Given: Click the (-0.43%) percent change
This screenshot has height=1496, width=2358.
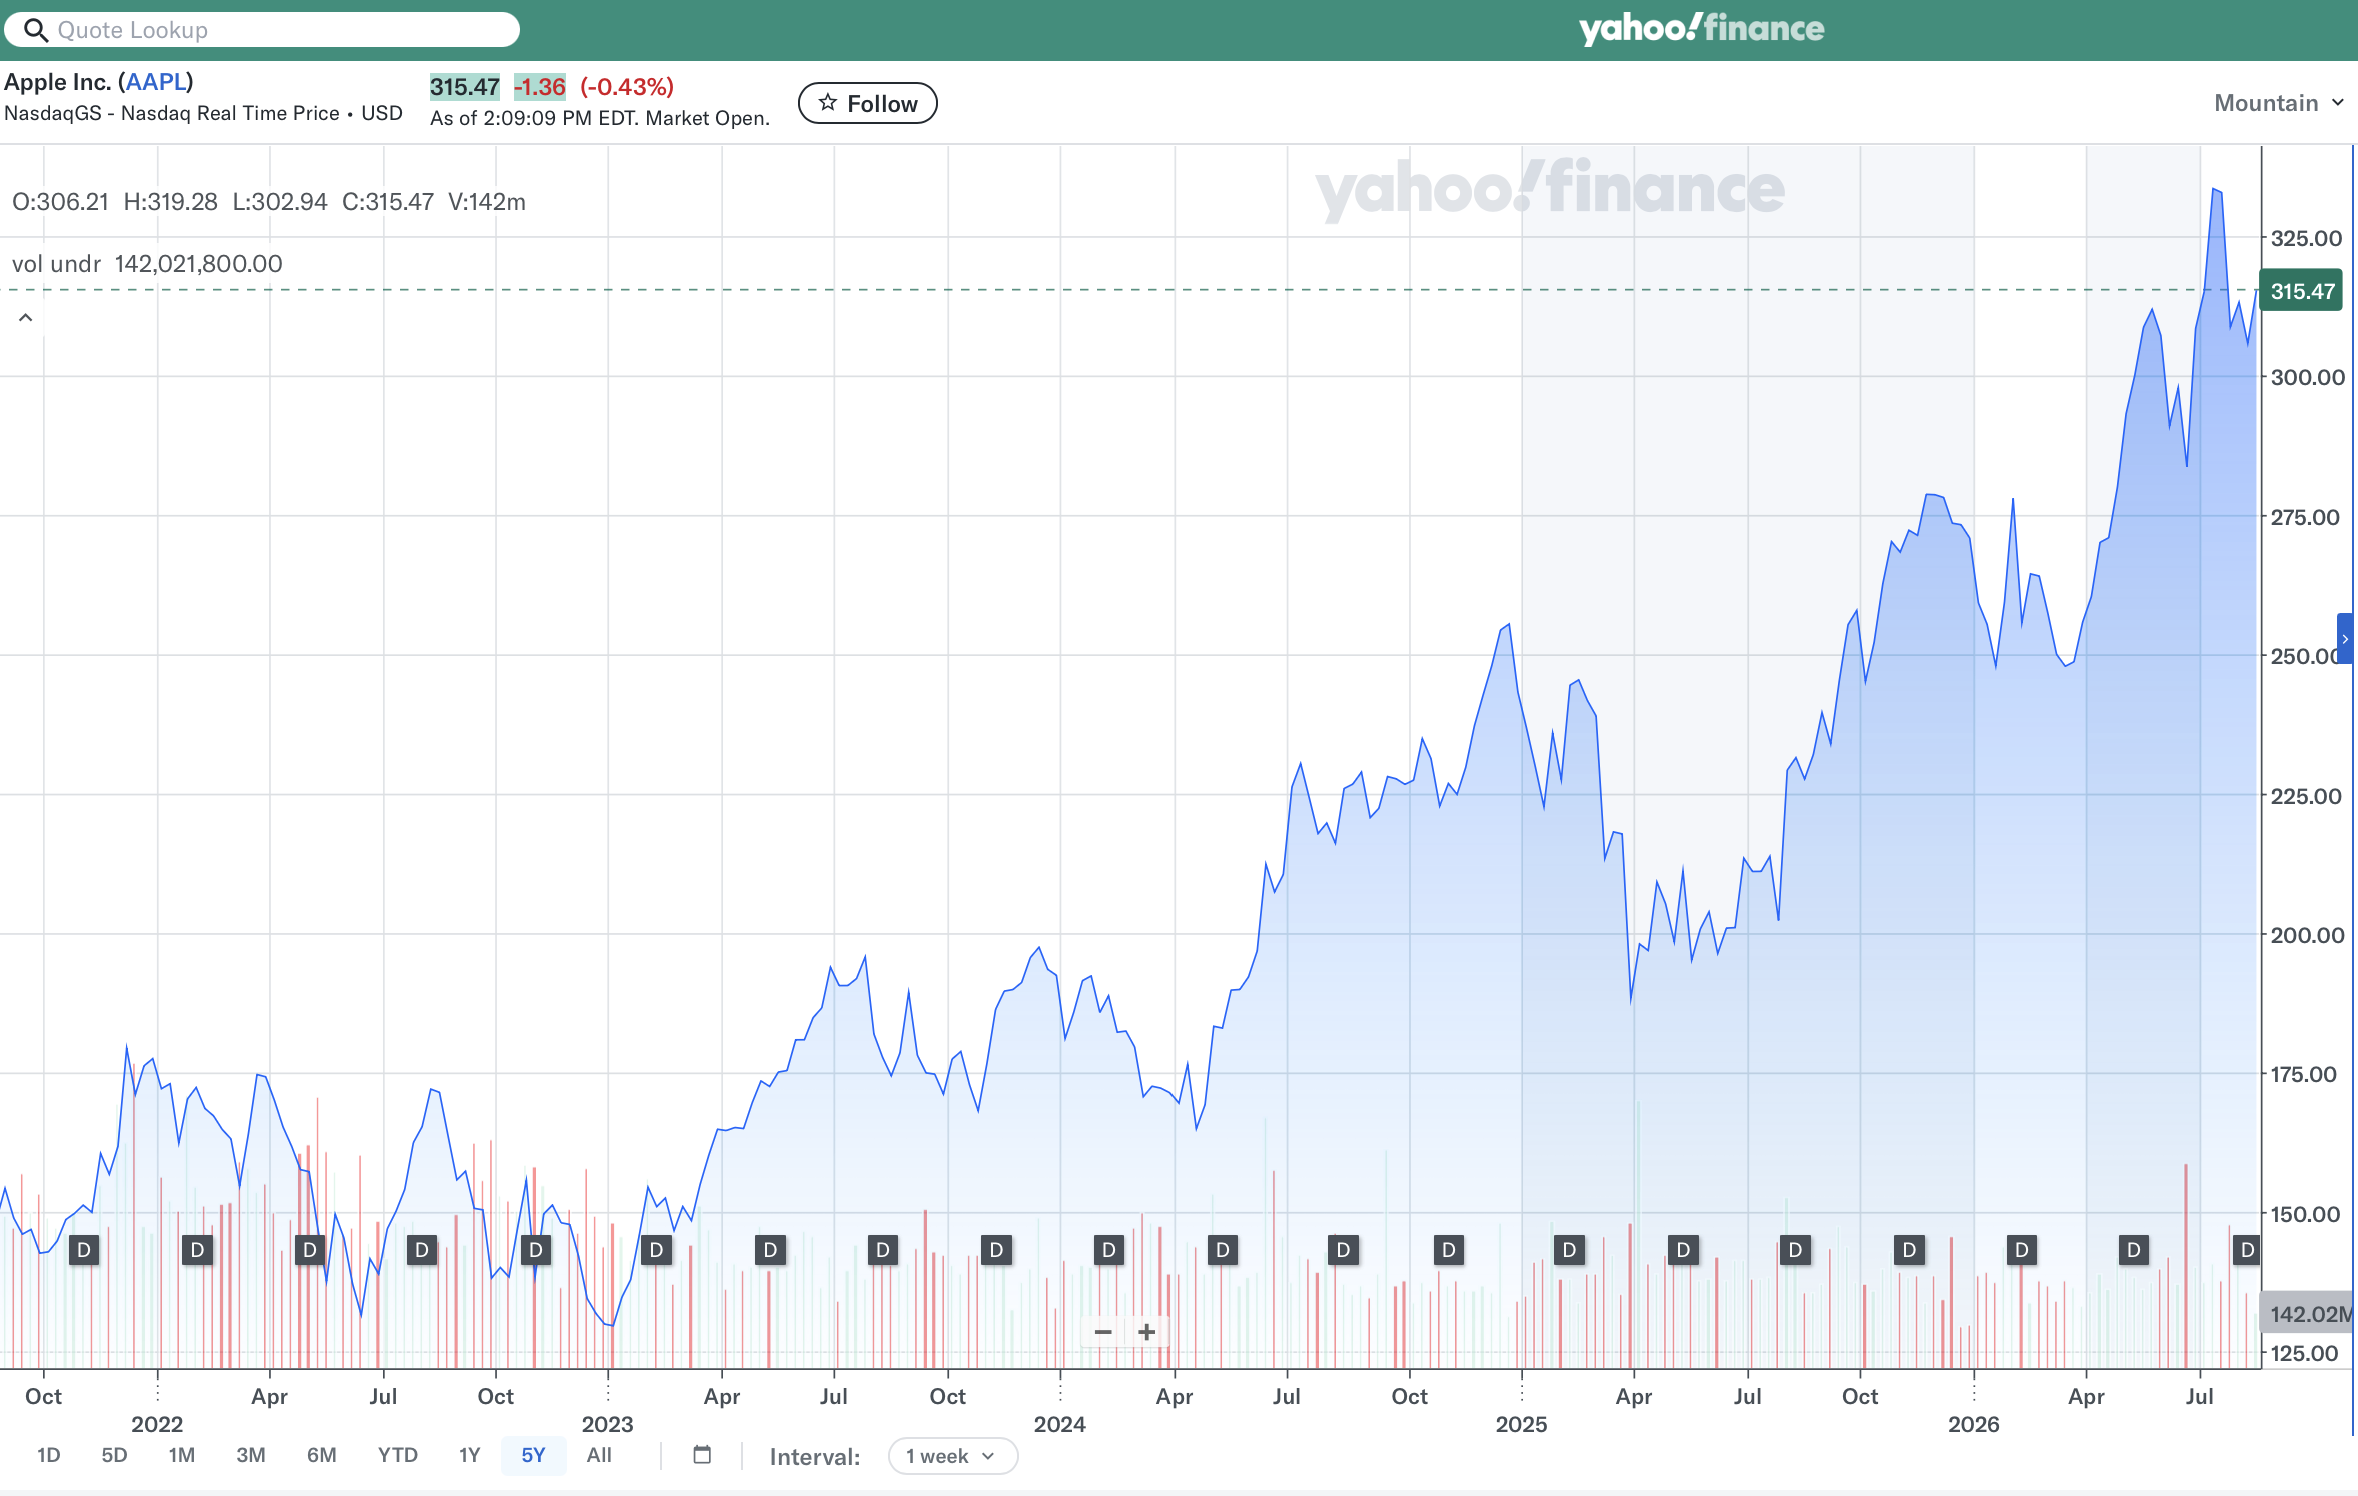Looking at the screenshot, I should click(x=627, y=87).
